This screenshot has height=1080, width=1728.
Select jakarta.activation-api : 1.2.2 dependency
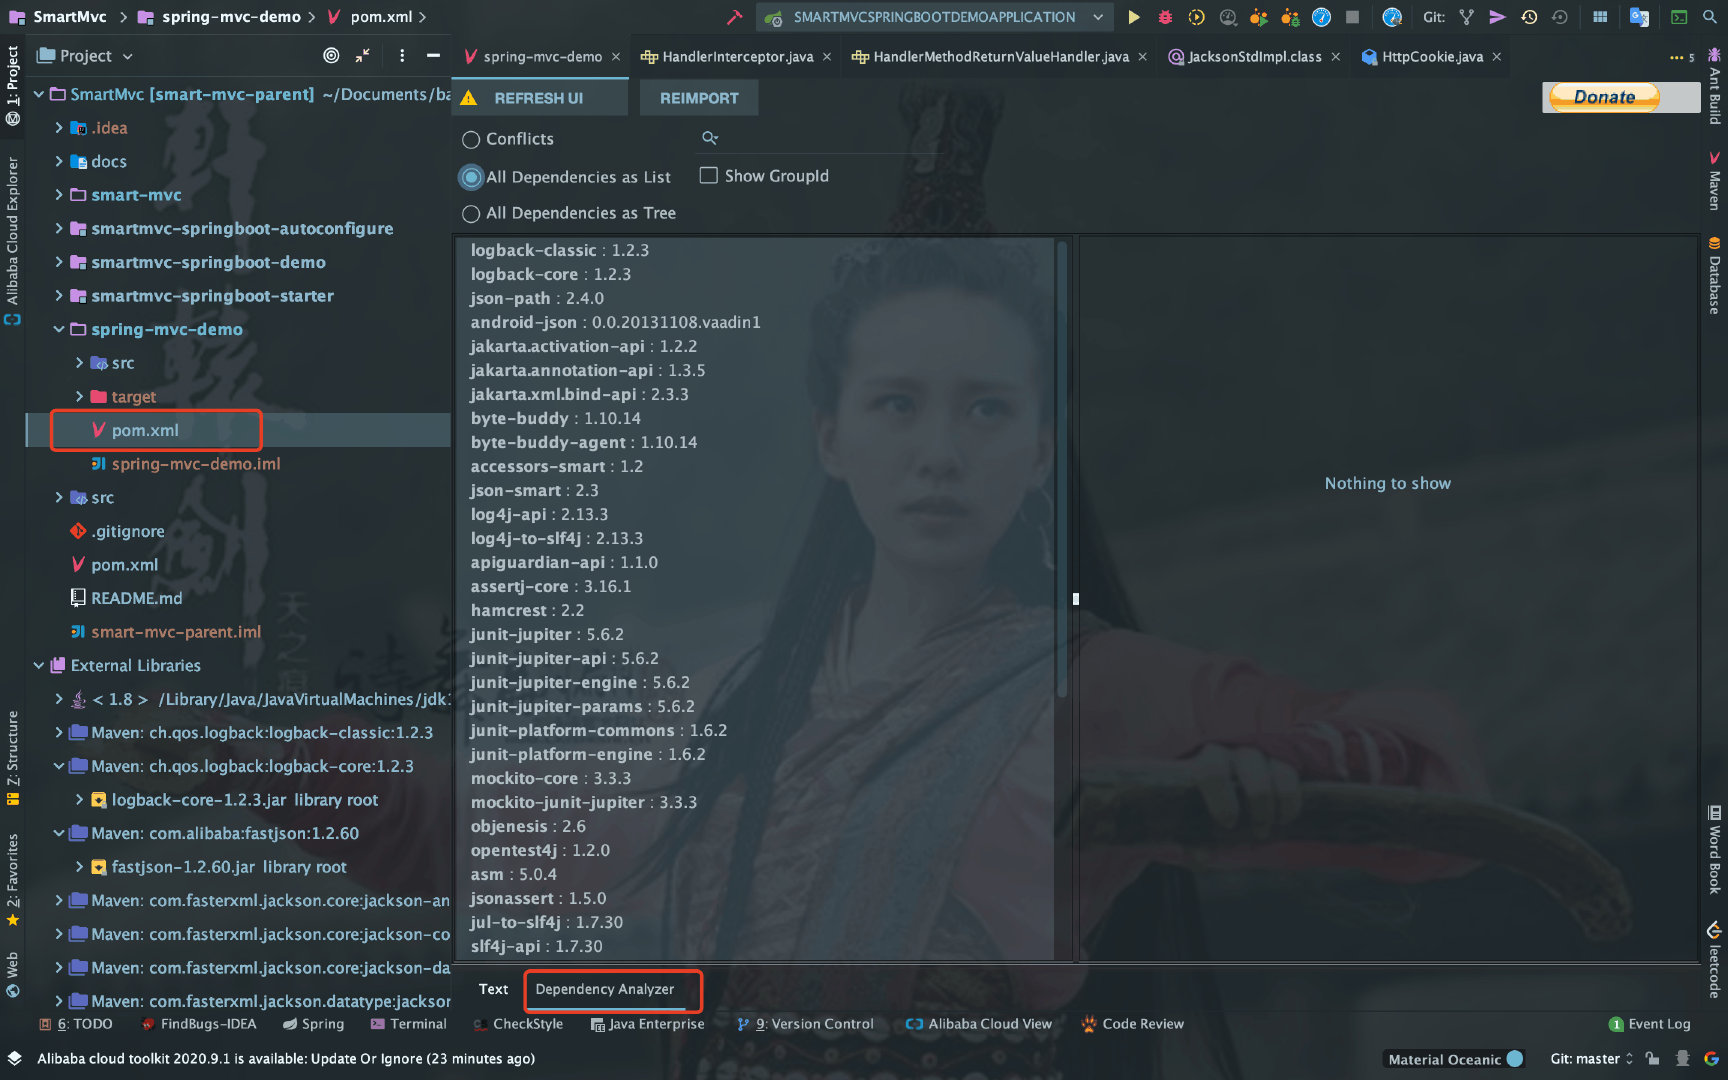(584, 346)
